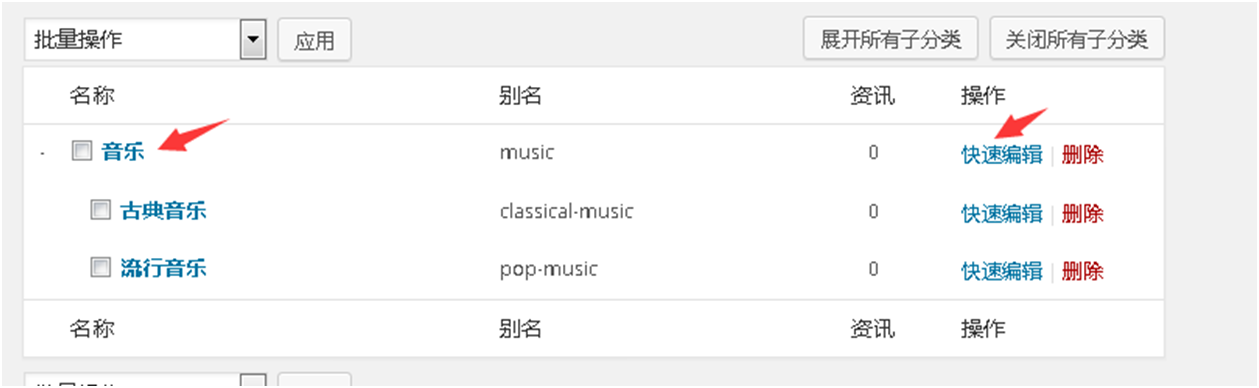Image resolution: width=1259 pixels, height=388 pixels.
Task: Click 展开所有子分类 button
Action: (891, 39)
